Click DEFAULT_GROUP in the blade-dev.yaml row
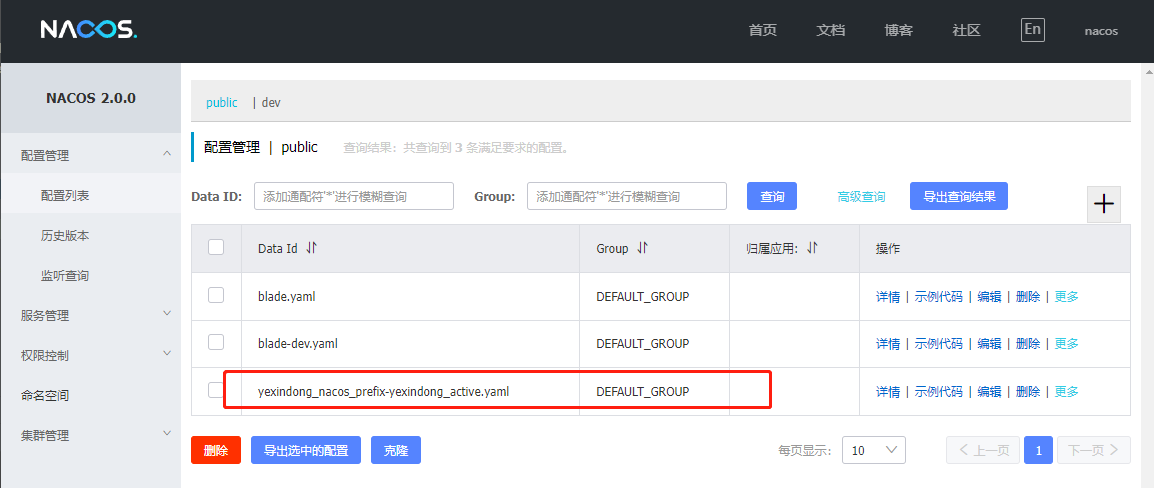The height and width of the screenshot is (488, 1154). 643,344
